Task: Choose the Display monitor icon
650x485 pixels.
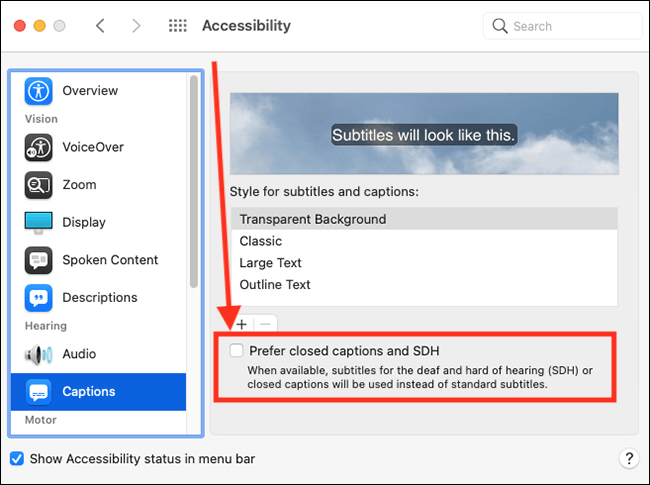Action: (x=39, y=222)
